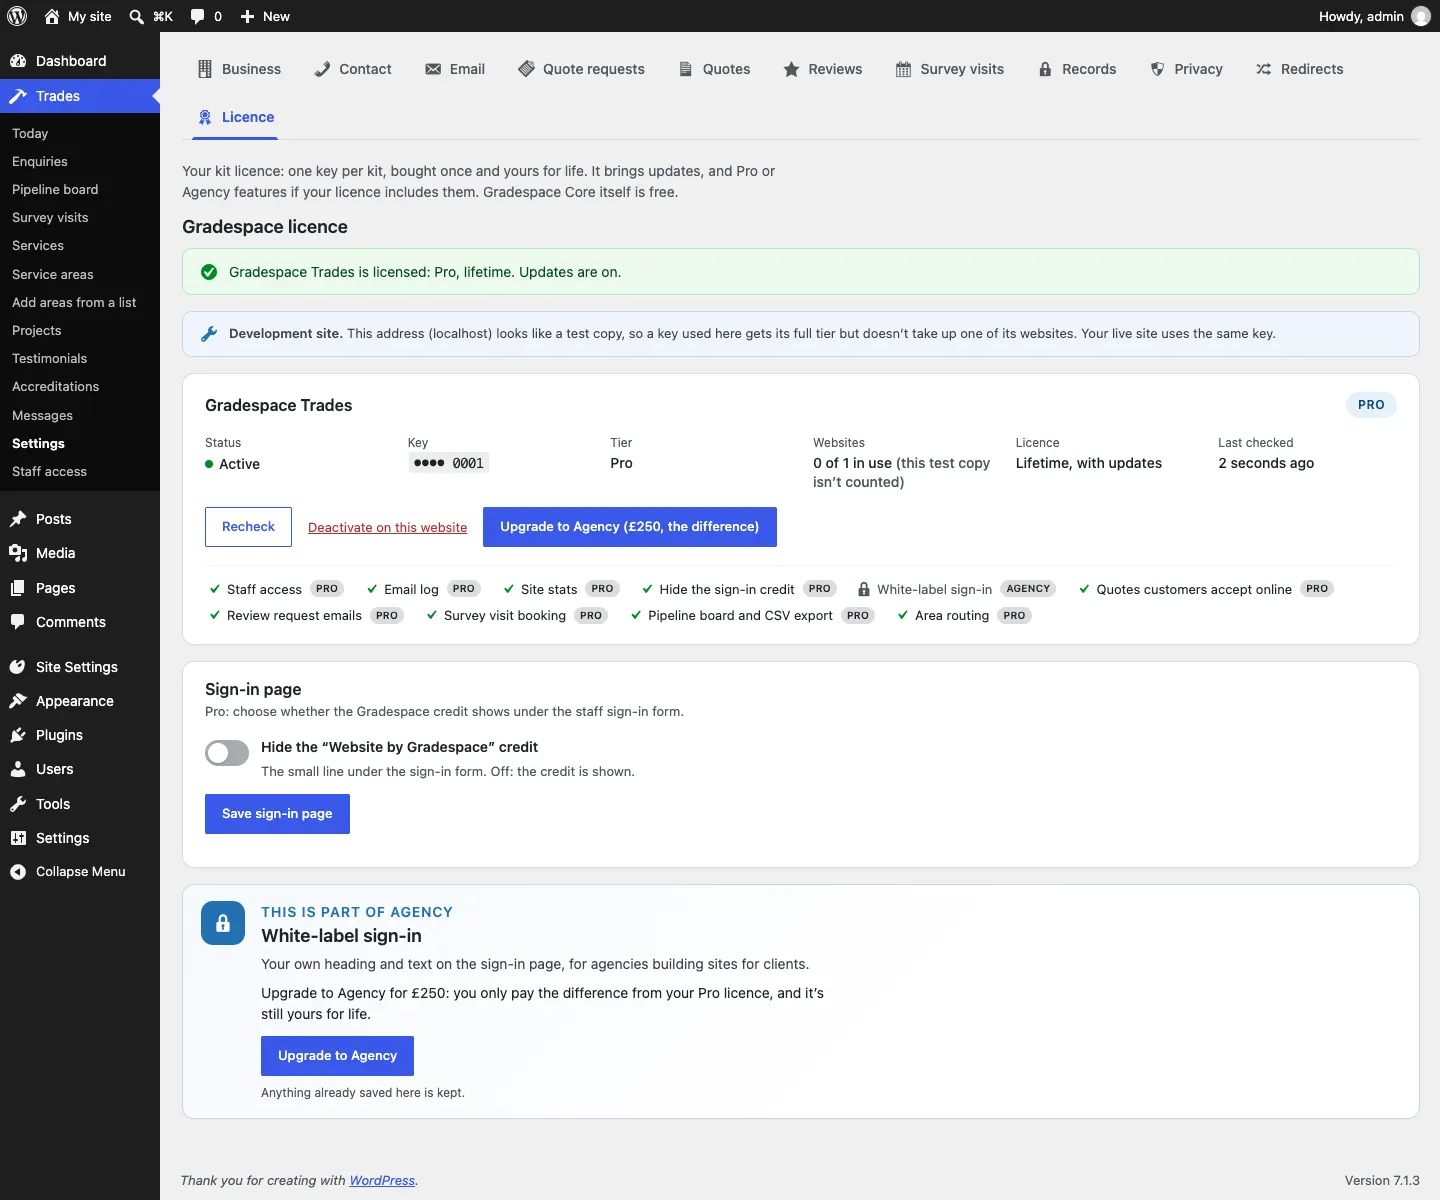Viewport: 1440px width, 1200px height.
Task: Click the Upgrade to Agency button in White-label card
Action: point(337,1056)
